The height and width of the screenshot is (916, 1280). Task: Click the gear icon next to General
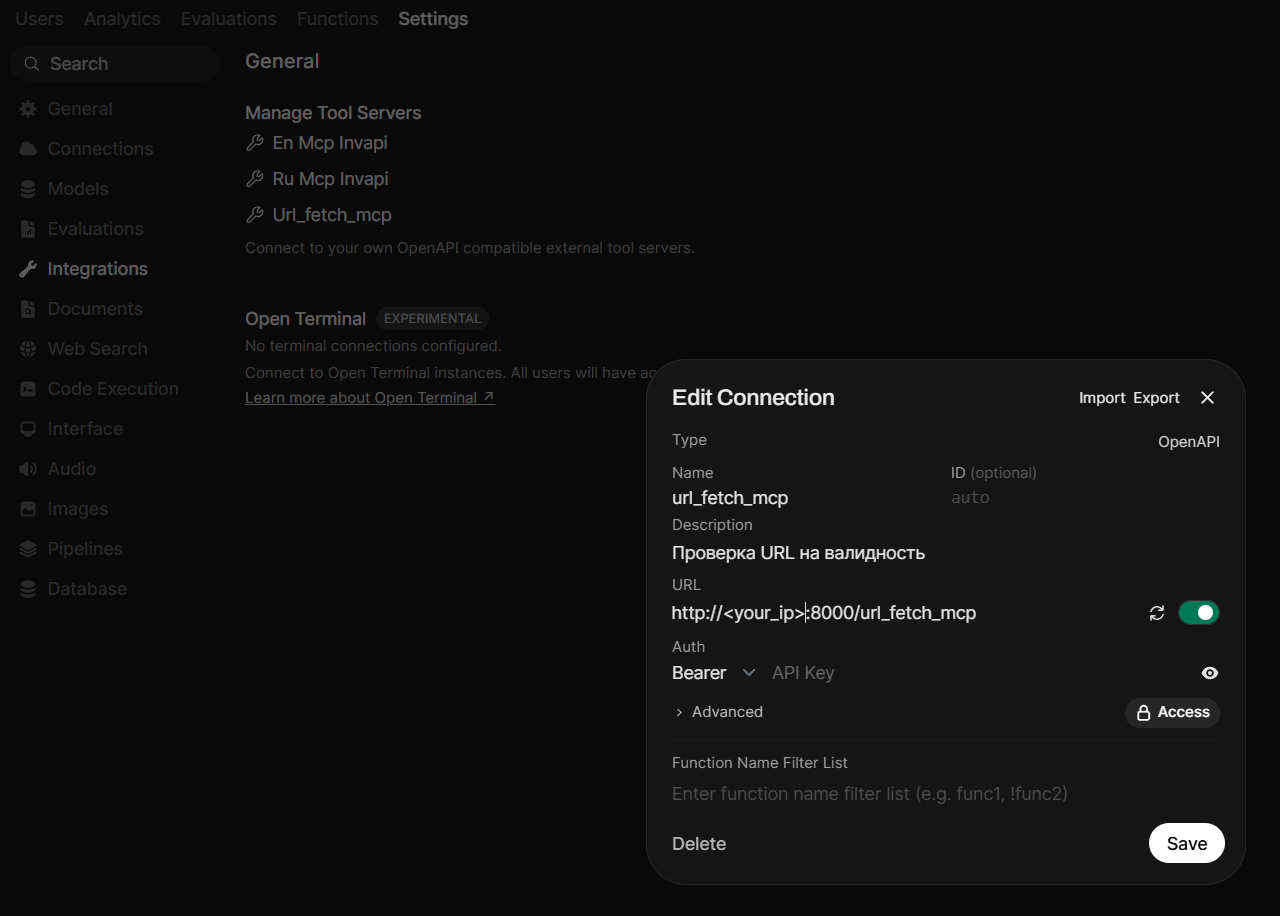click(28, 109)
